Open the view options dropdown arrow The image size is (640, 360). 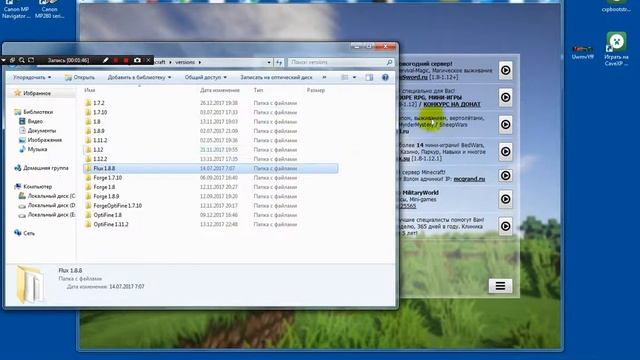point(354,77)
